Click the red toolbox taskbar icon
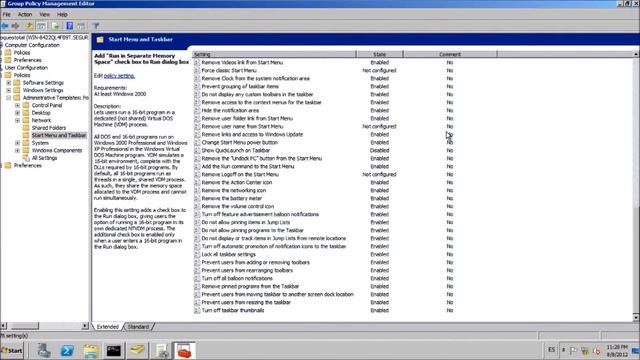640x360 pixels. 184,351
